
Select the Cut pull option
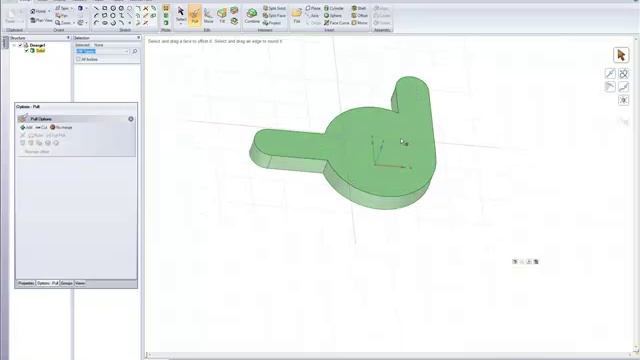pos(41,127)
